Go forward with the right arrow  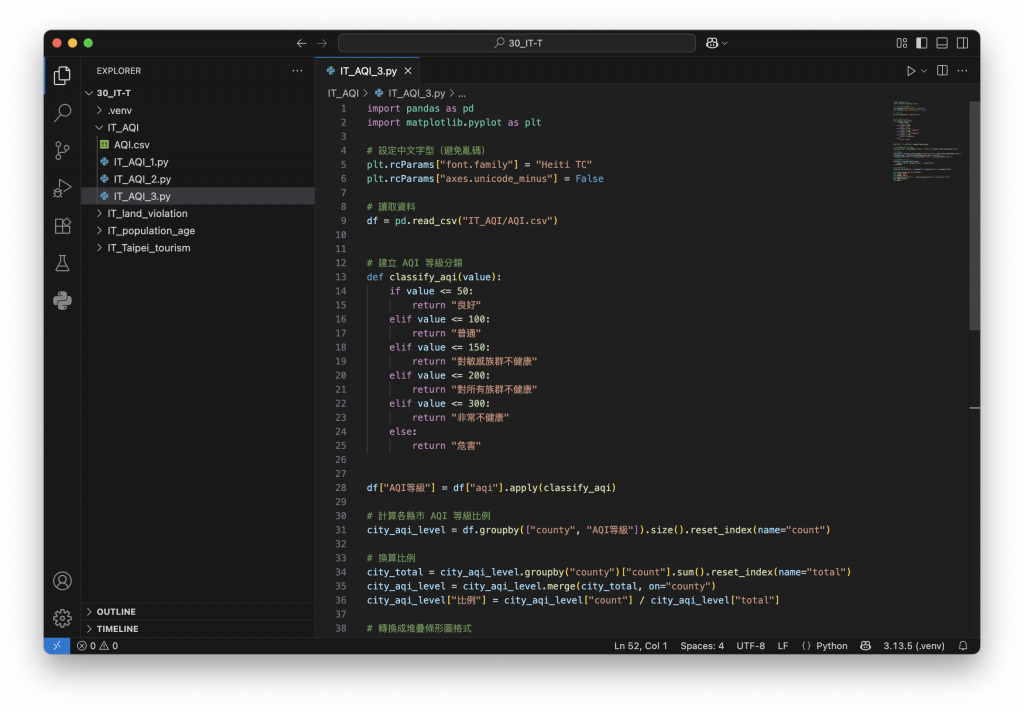click(322, 43)
